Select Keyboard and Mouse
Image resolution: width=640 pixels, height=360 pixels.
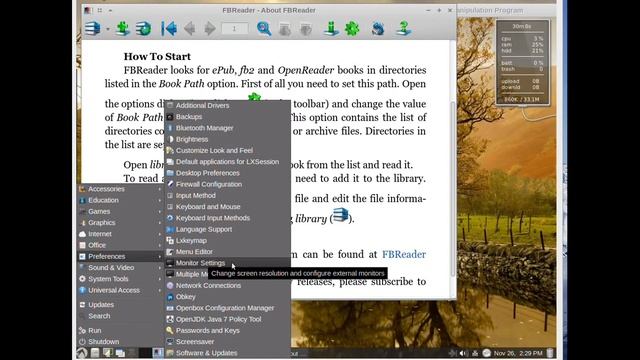coord(228,207)
